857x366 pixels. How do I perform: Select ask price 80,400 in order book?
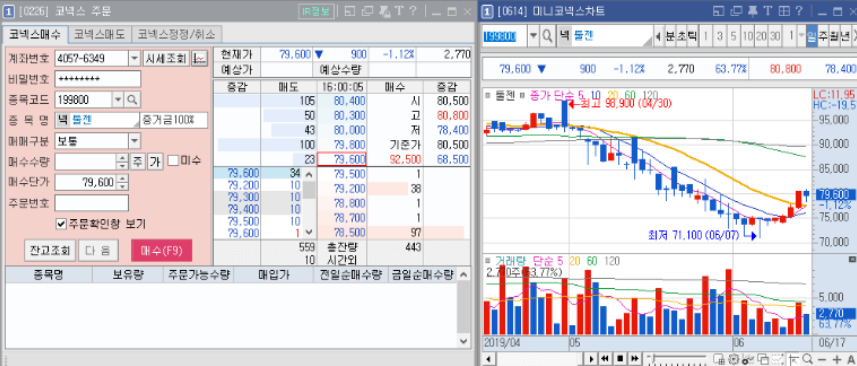pyautogui.click(x=342, y=101)
